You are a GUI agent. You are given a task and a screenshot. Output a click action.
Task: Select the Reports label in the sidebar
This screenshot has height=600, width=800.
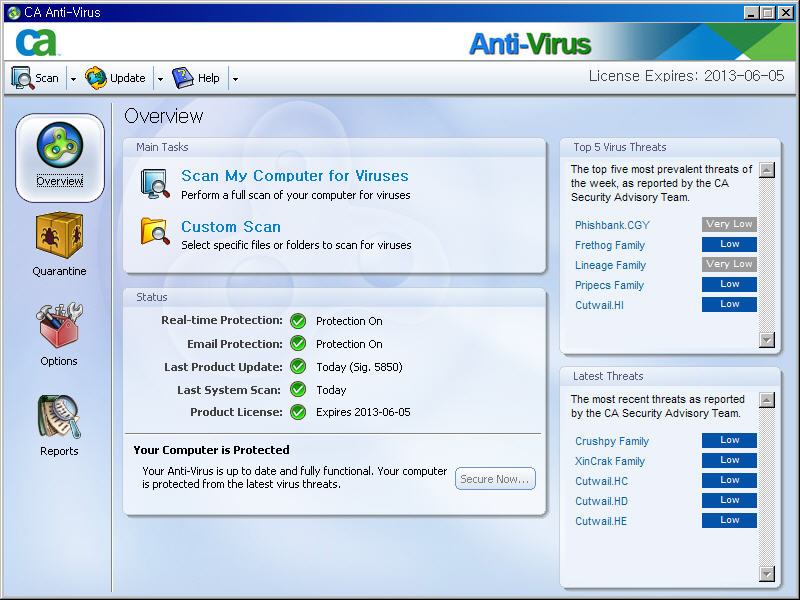pos(59,451)
